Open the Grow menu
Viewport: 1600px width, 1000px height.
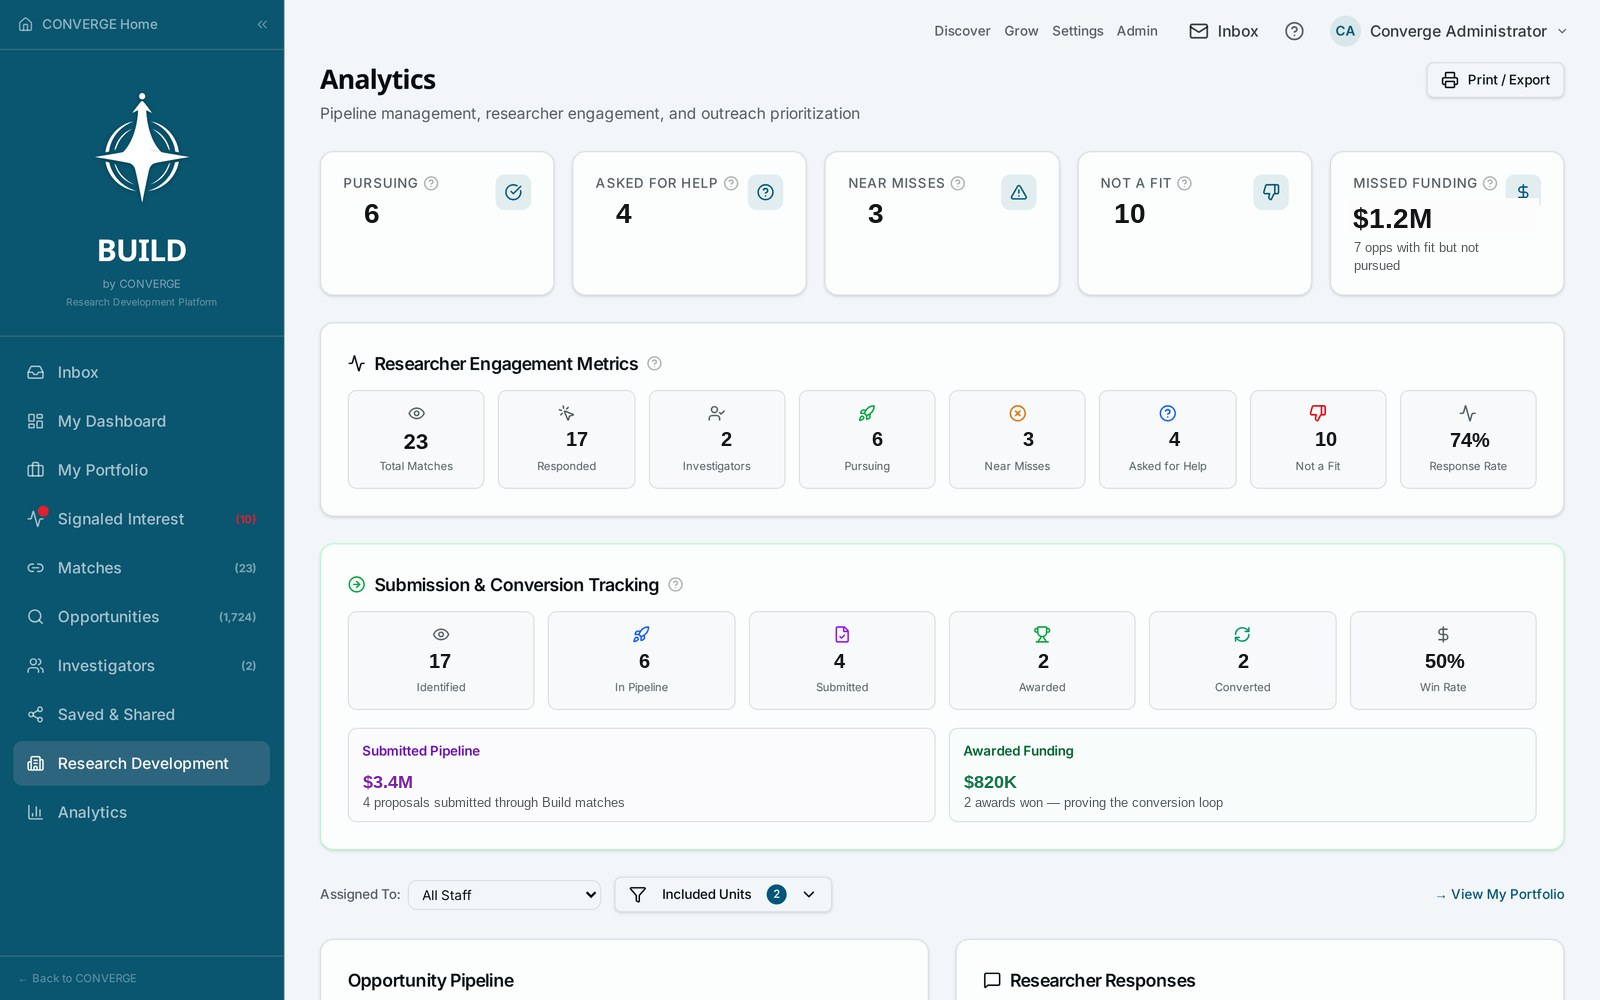(1021, 31)
